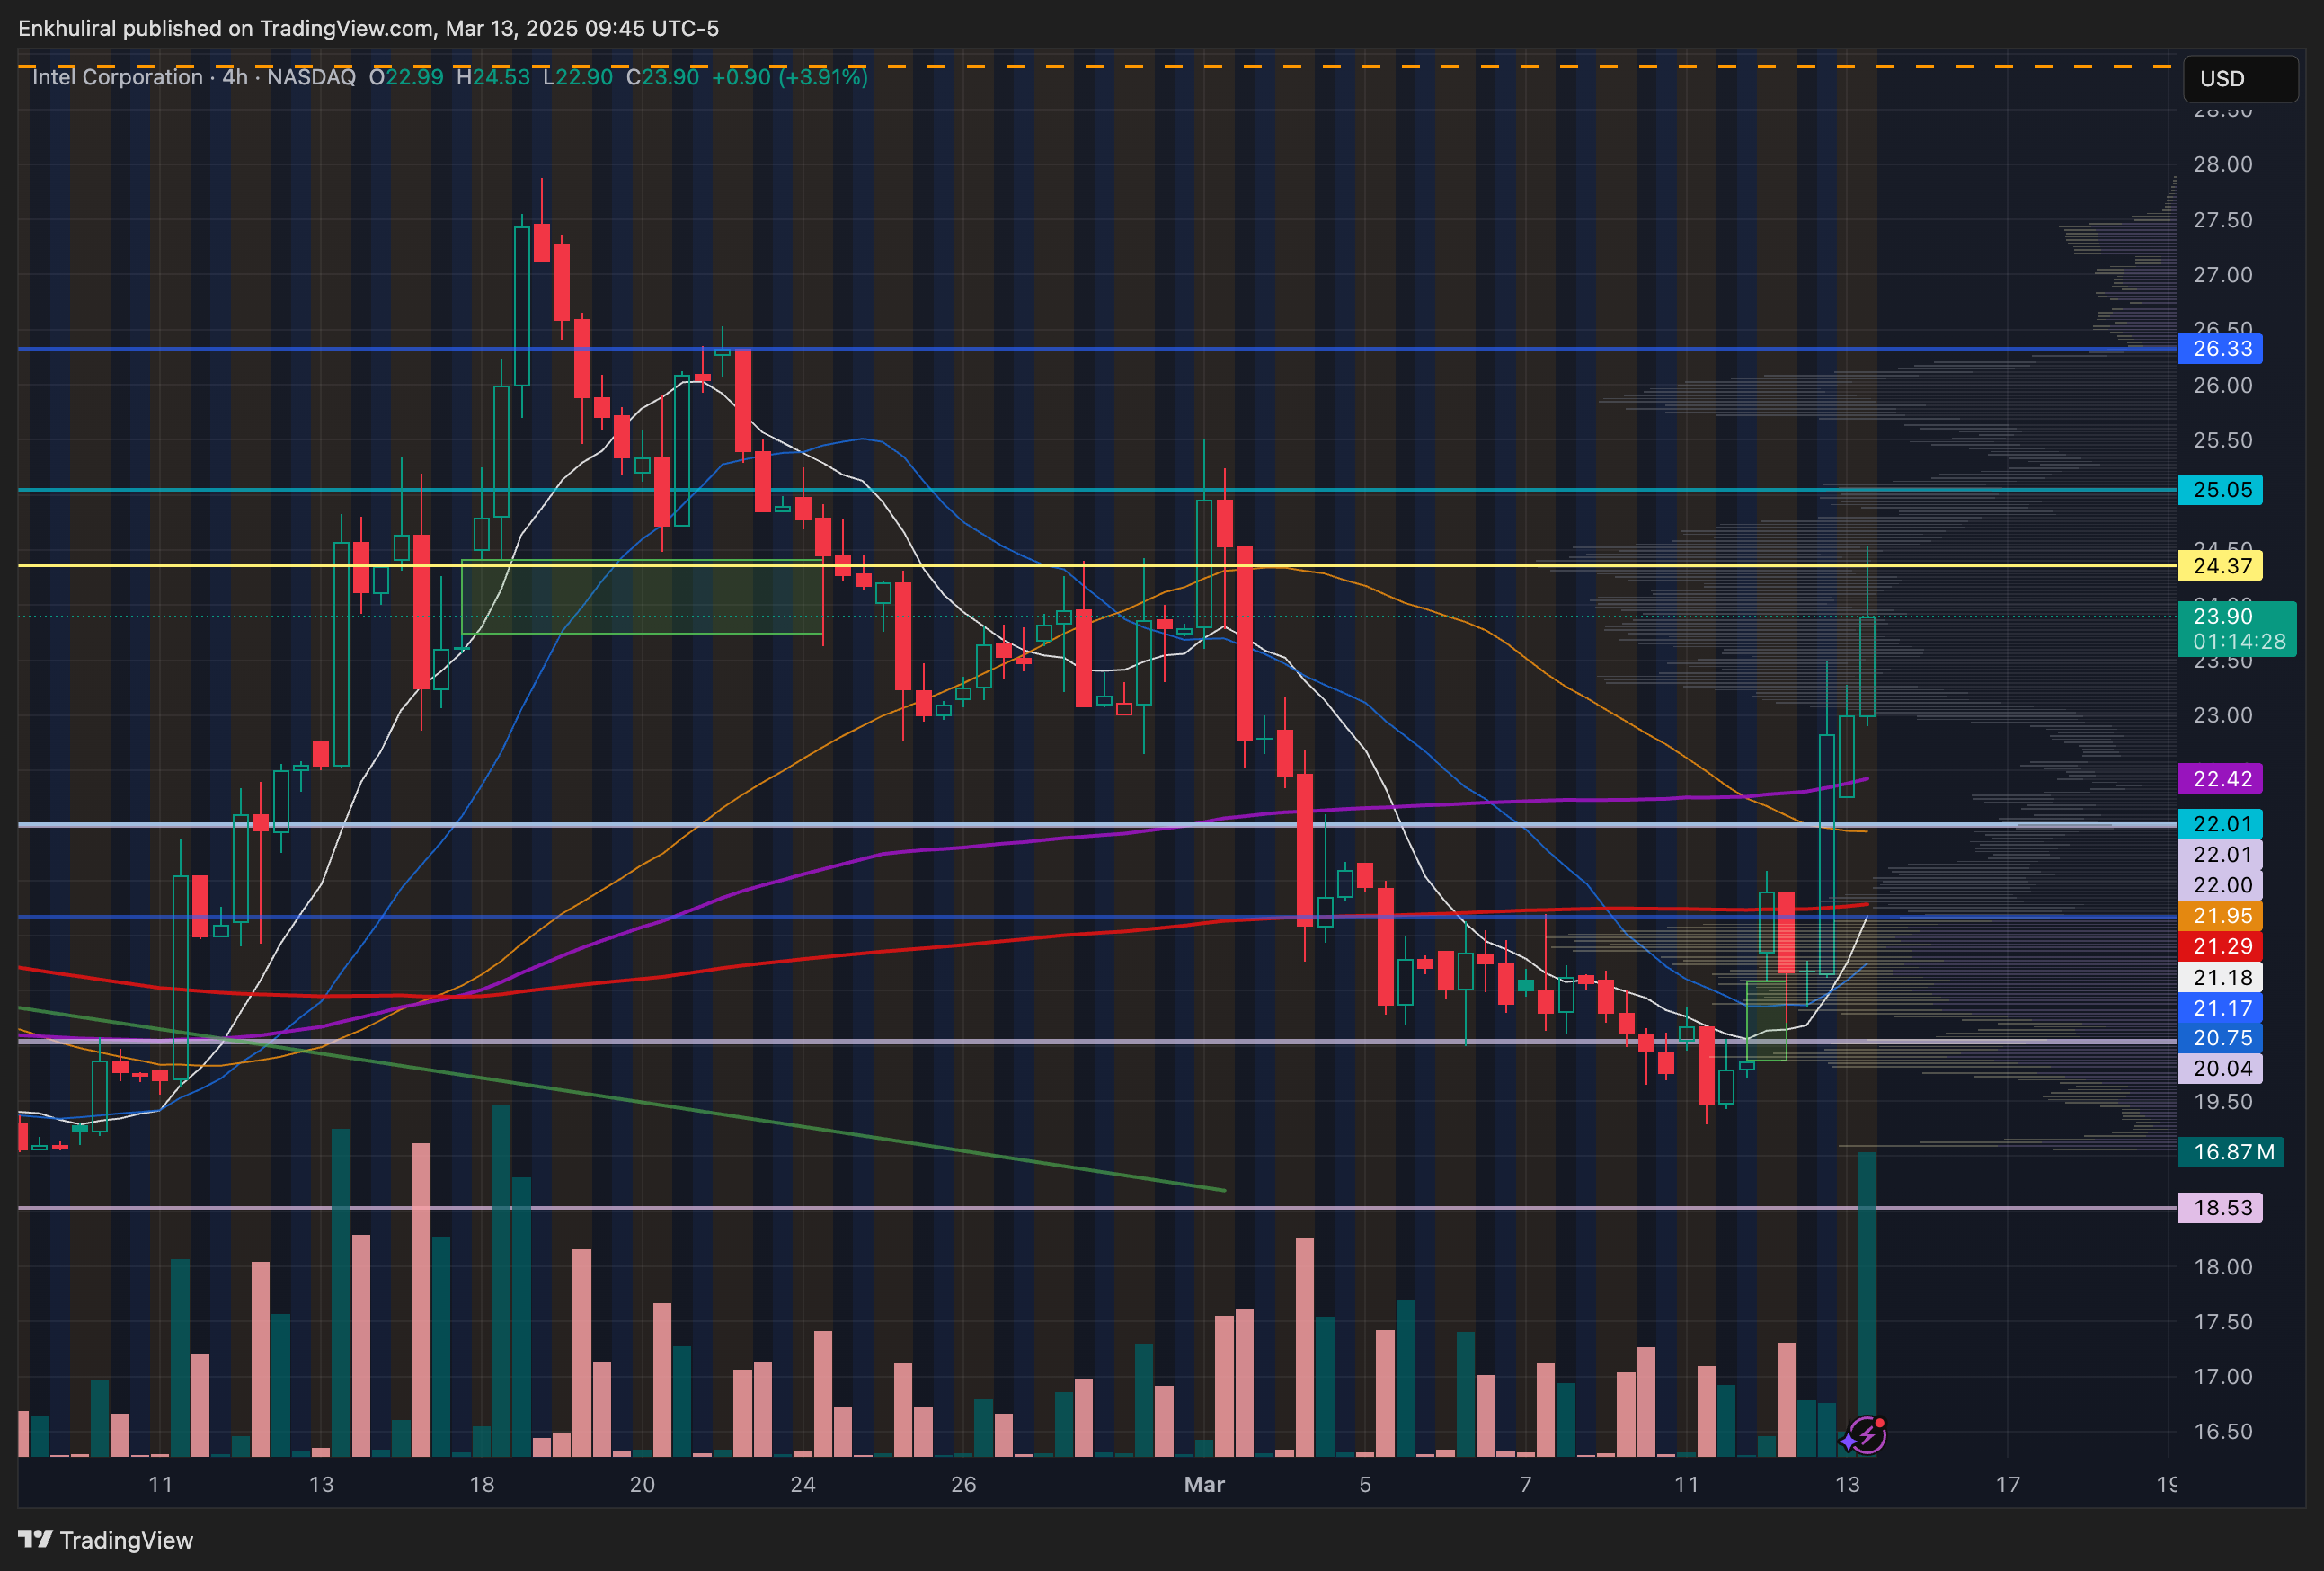This screenshot has width=2324, height=1571.
Task: Click the Mar label on time axis
Action: pos(1204,1484)
